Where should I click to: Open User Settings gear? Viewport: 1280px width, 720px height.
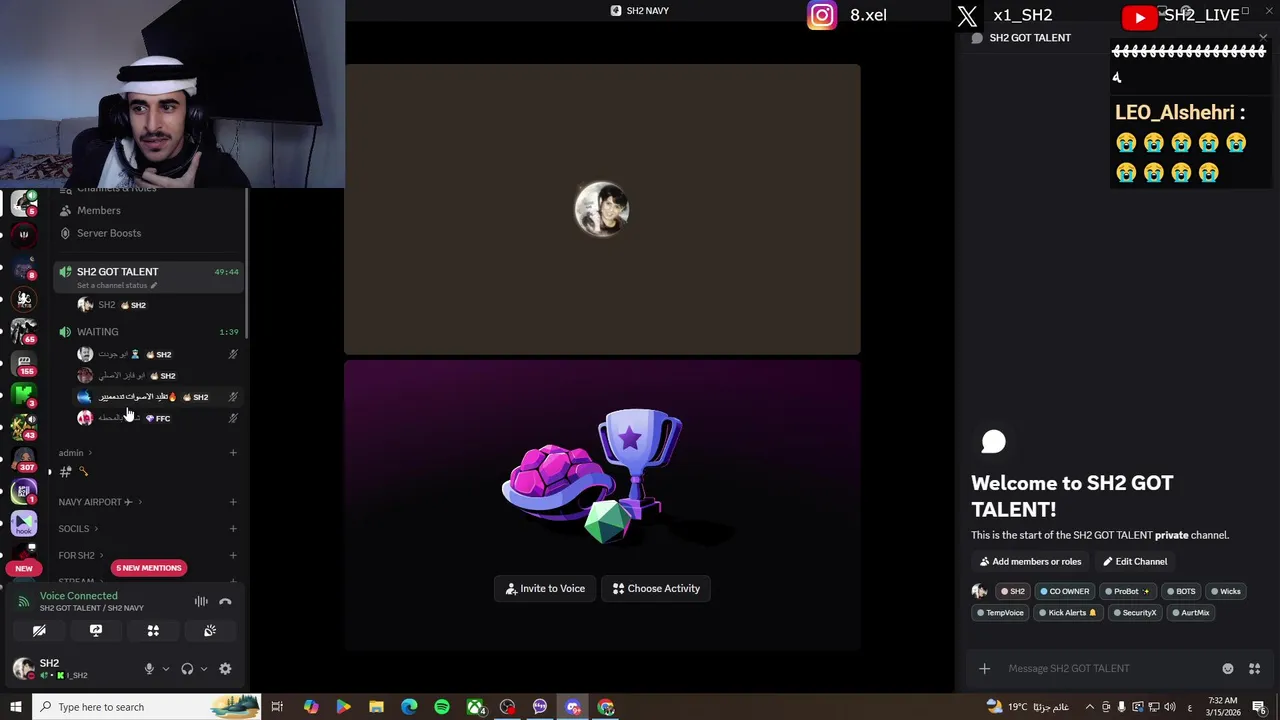(225, 669)
